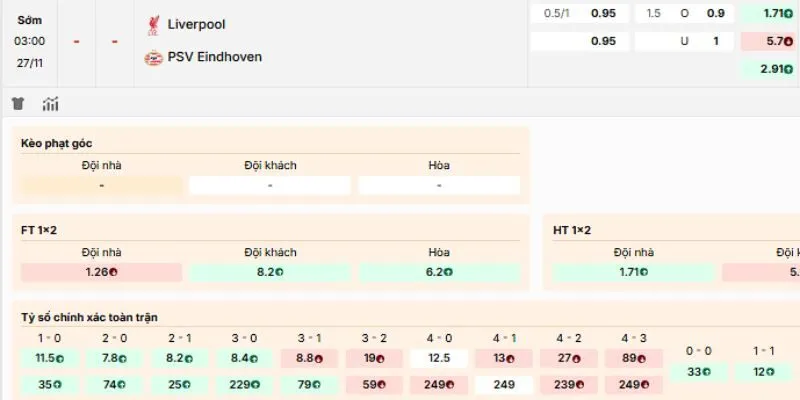
Task: Pick away score odds 59 under 3-2
Action: pos(374,385)
